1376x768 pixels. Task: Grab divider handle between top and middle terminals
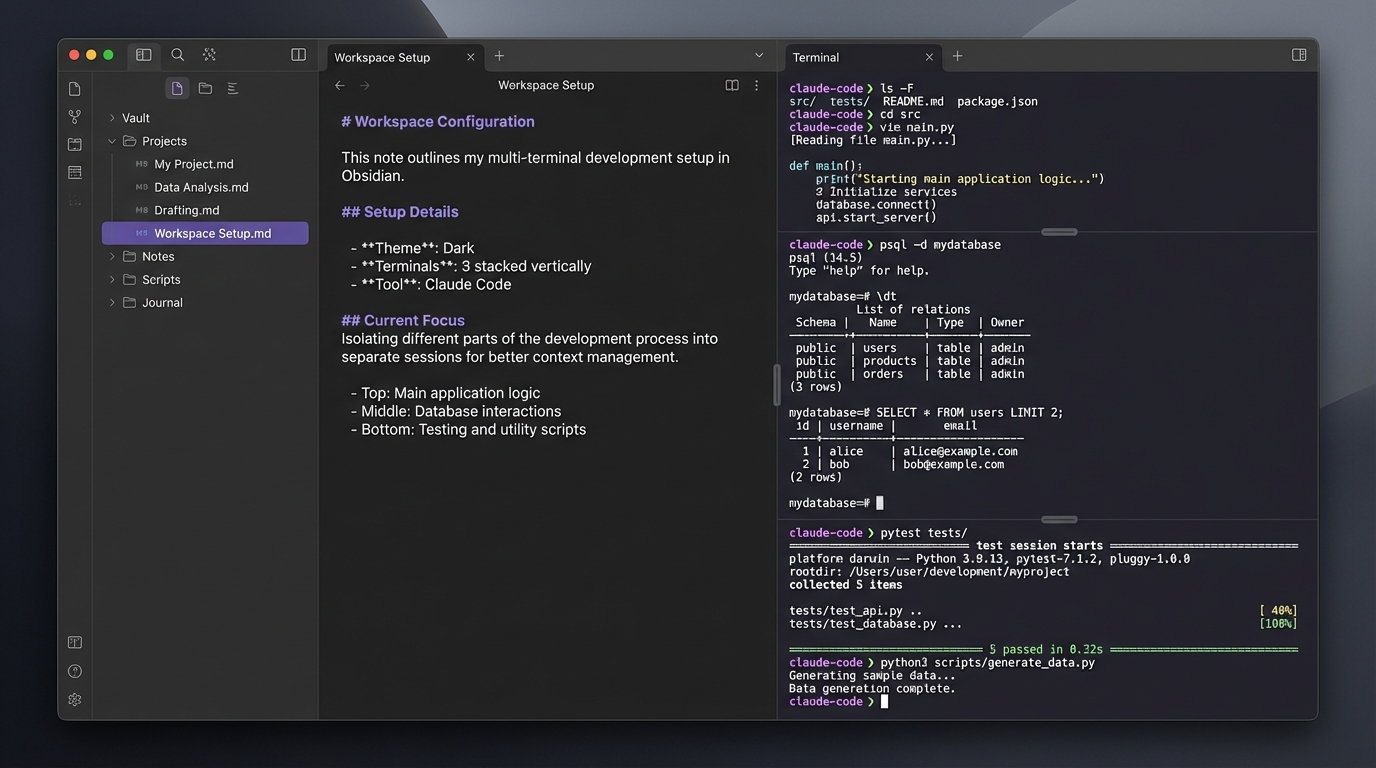click(1059, 232)
